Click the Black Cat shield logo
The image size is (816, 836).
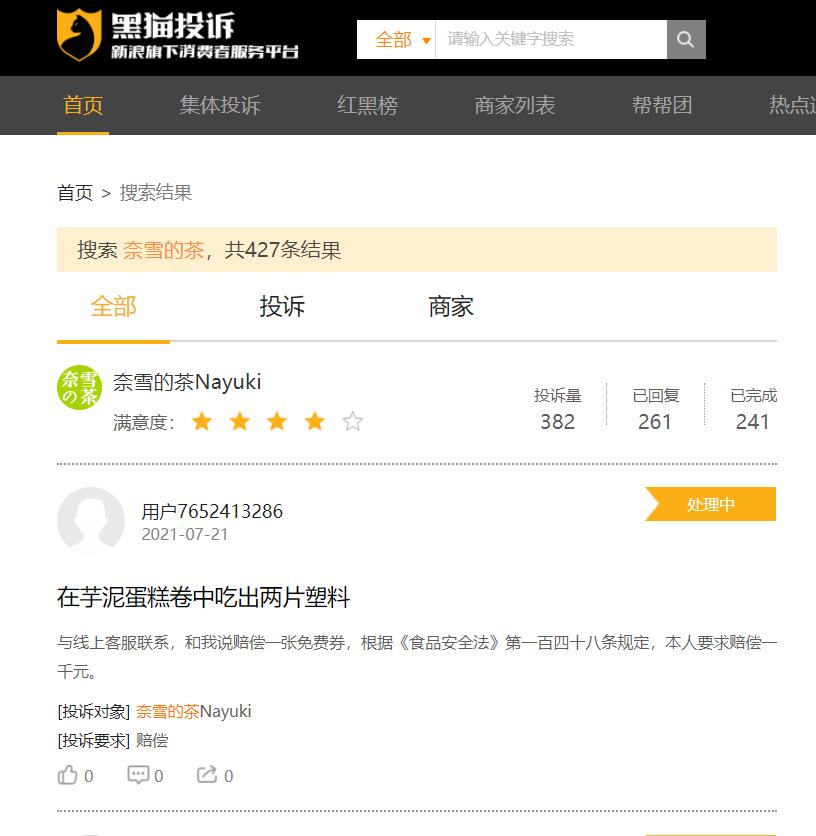click(79, 35)
